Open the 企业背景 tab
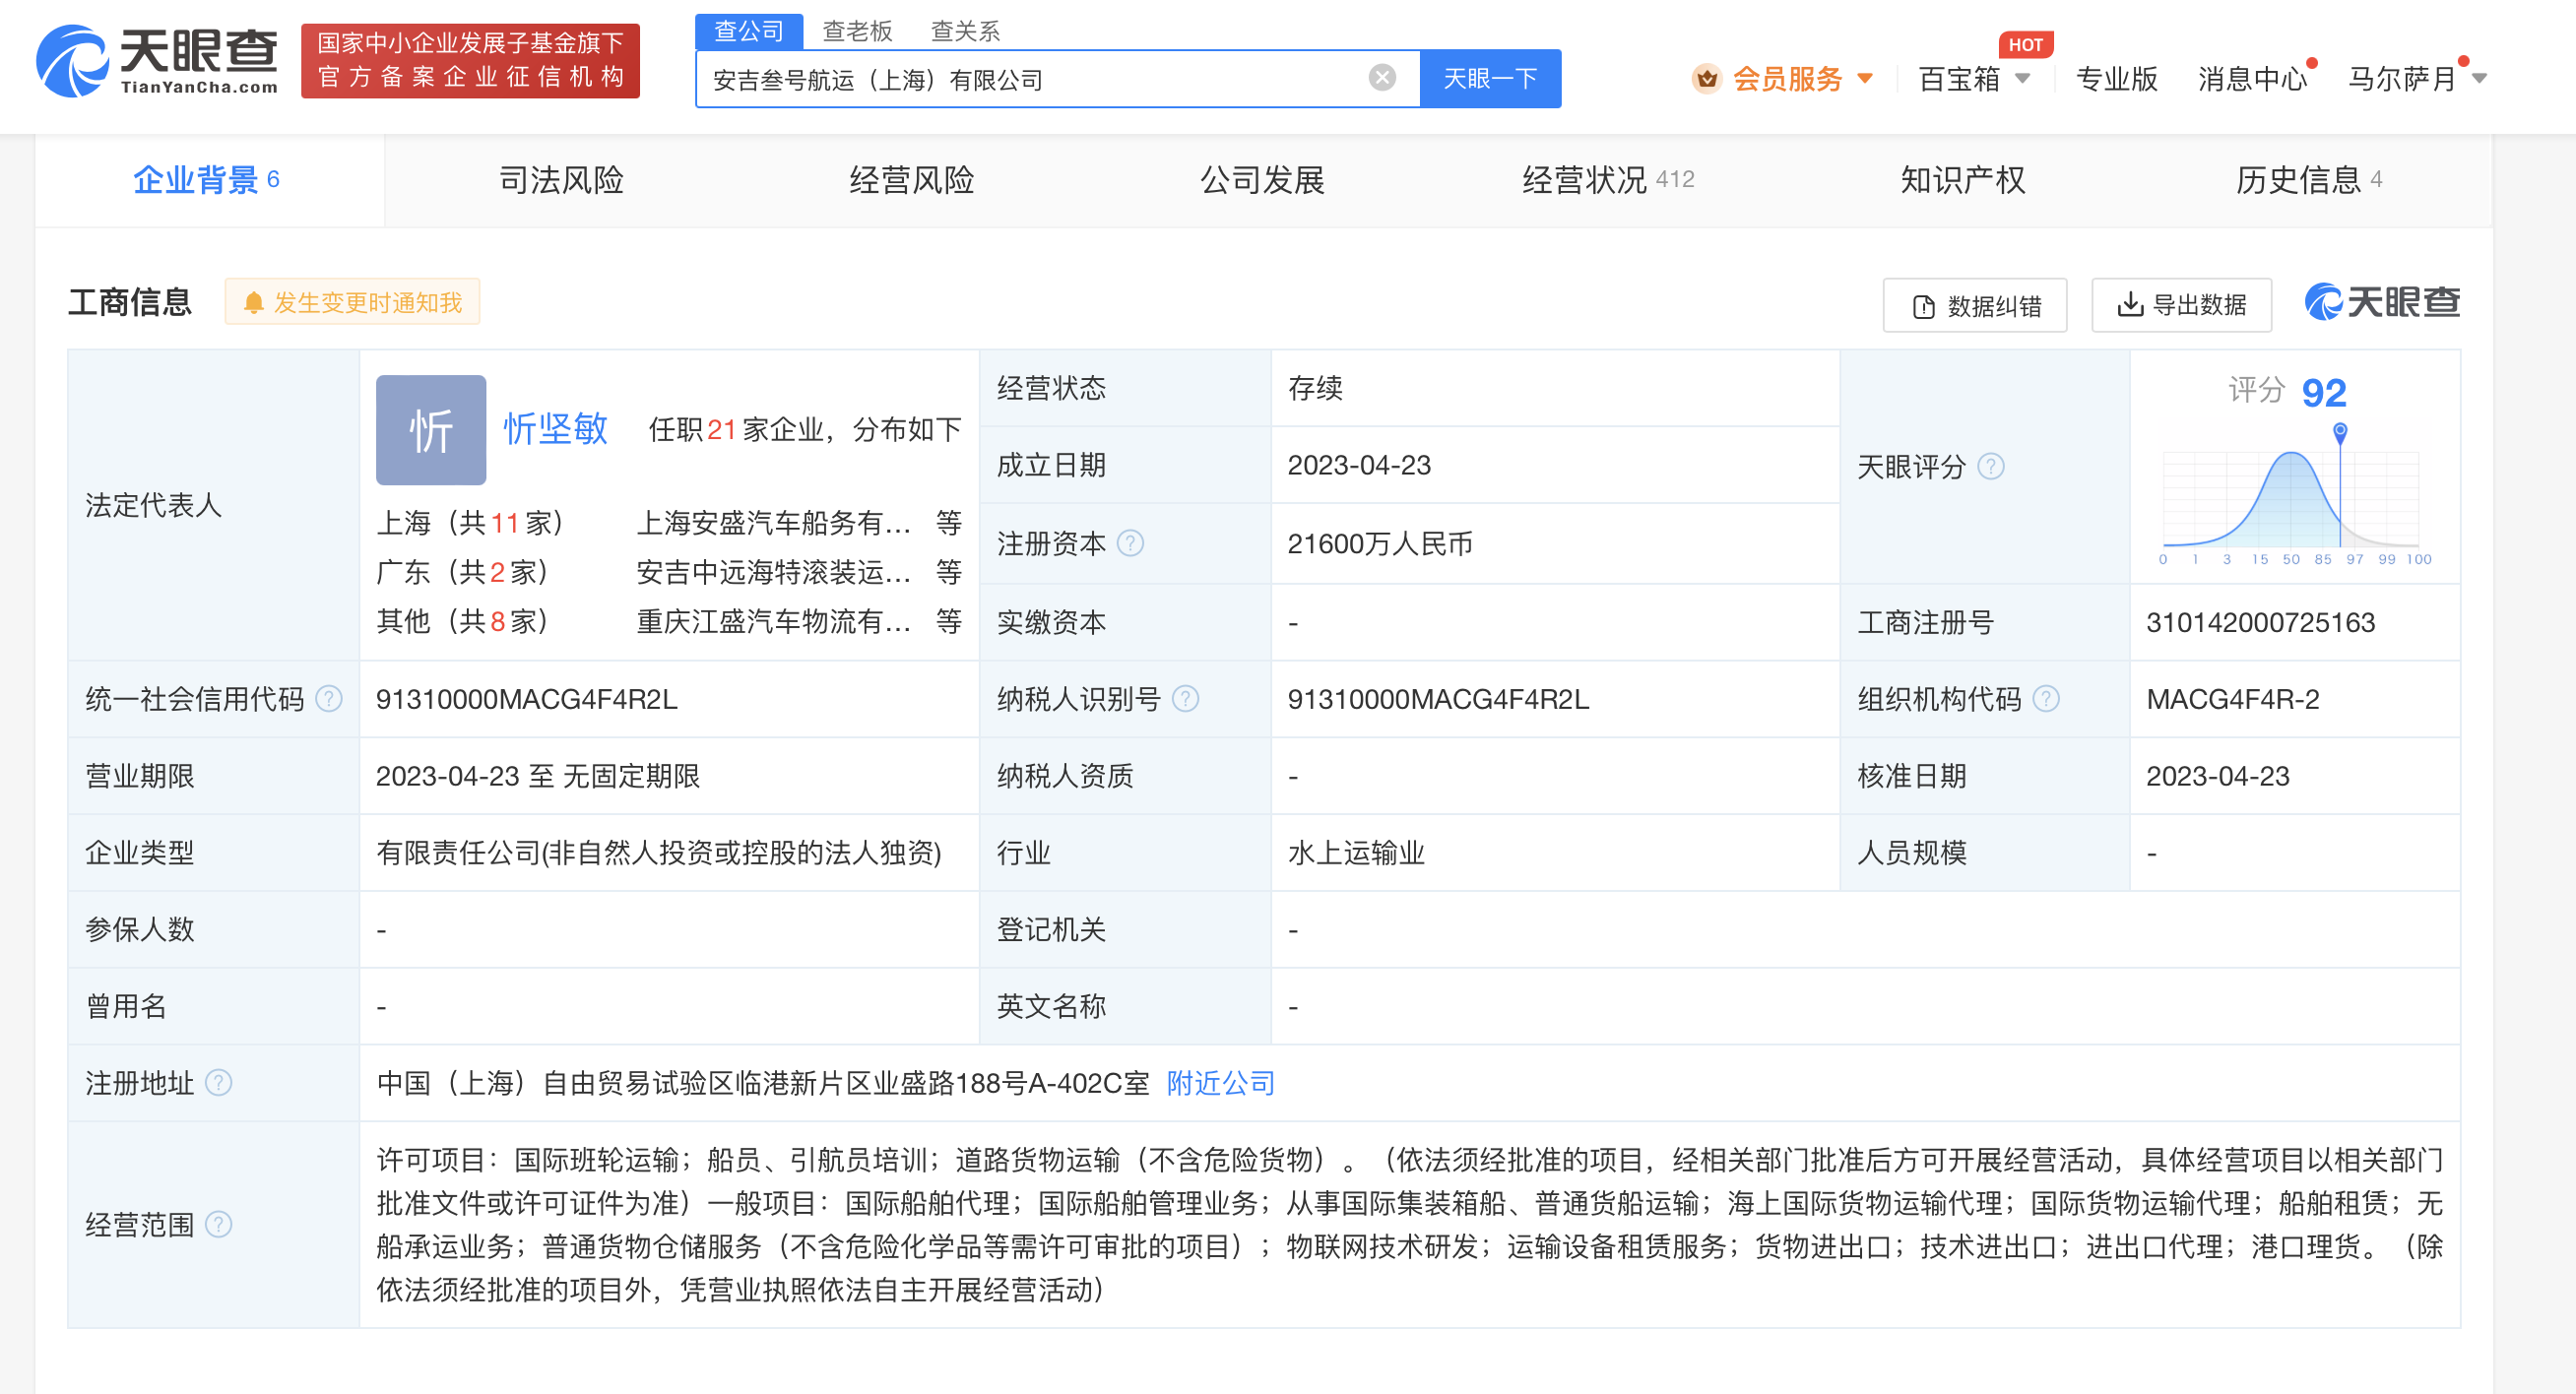The image size is (2576, 1394). pyautogui.click(x=207, y=180)
